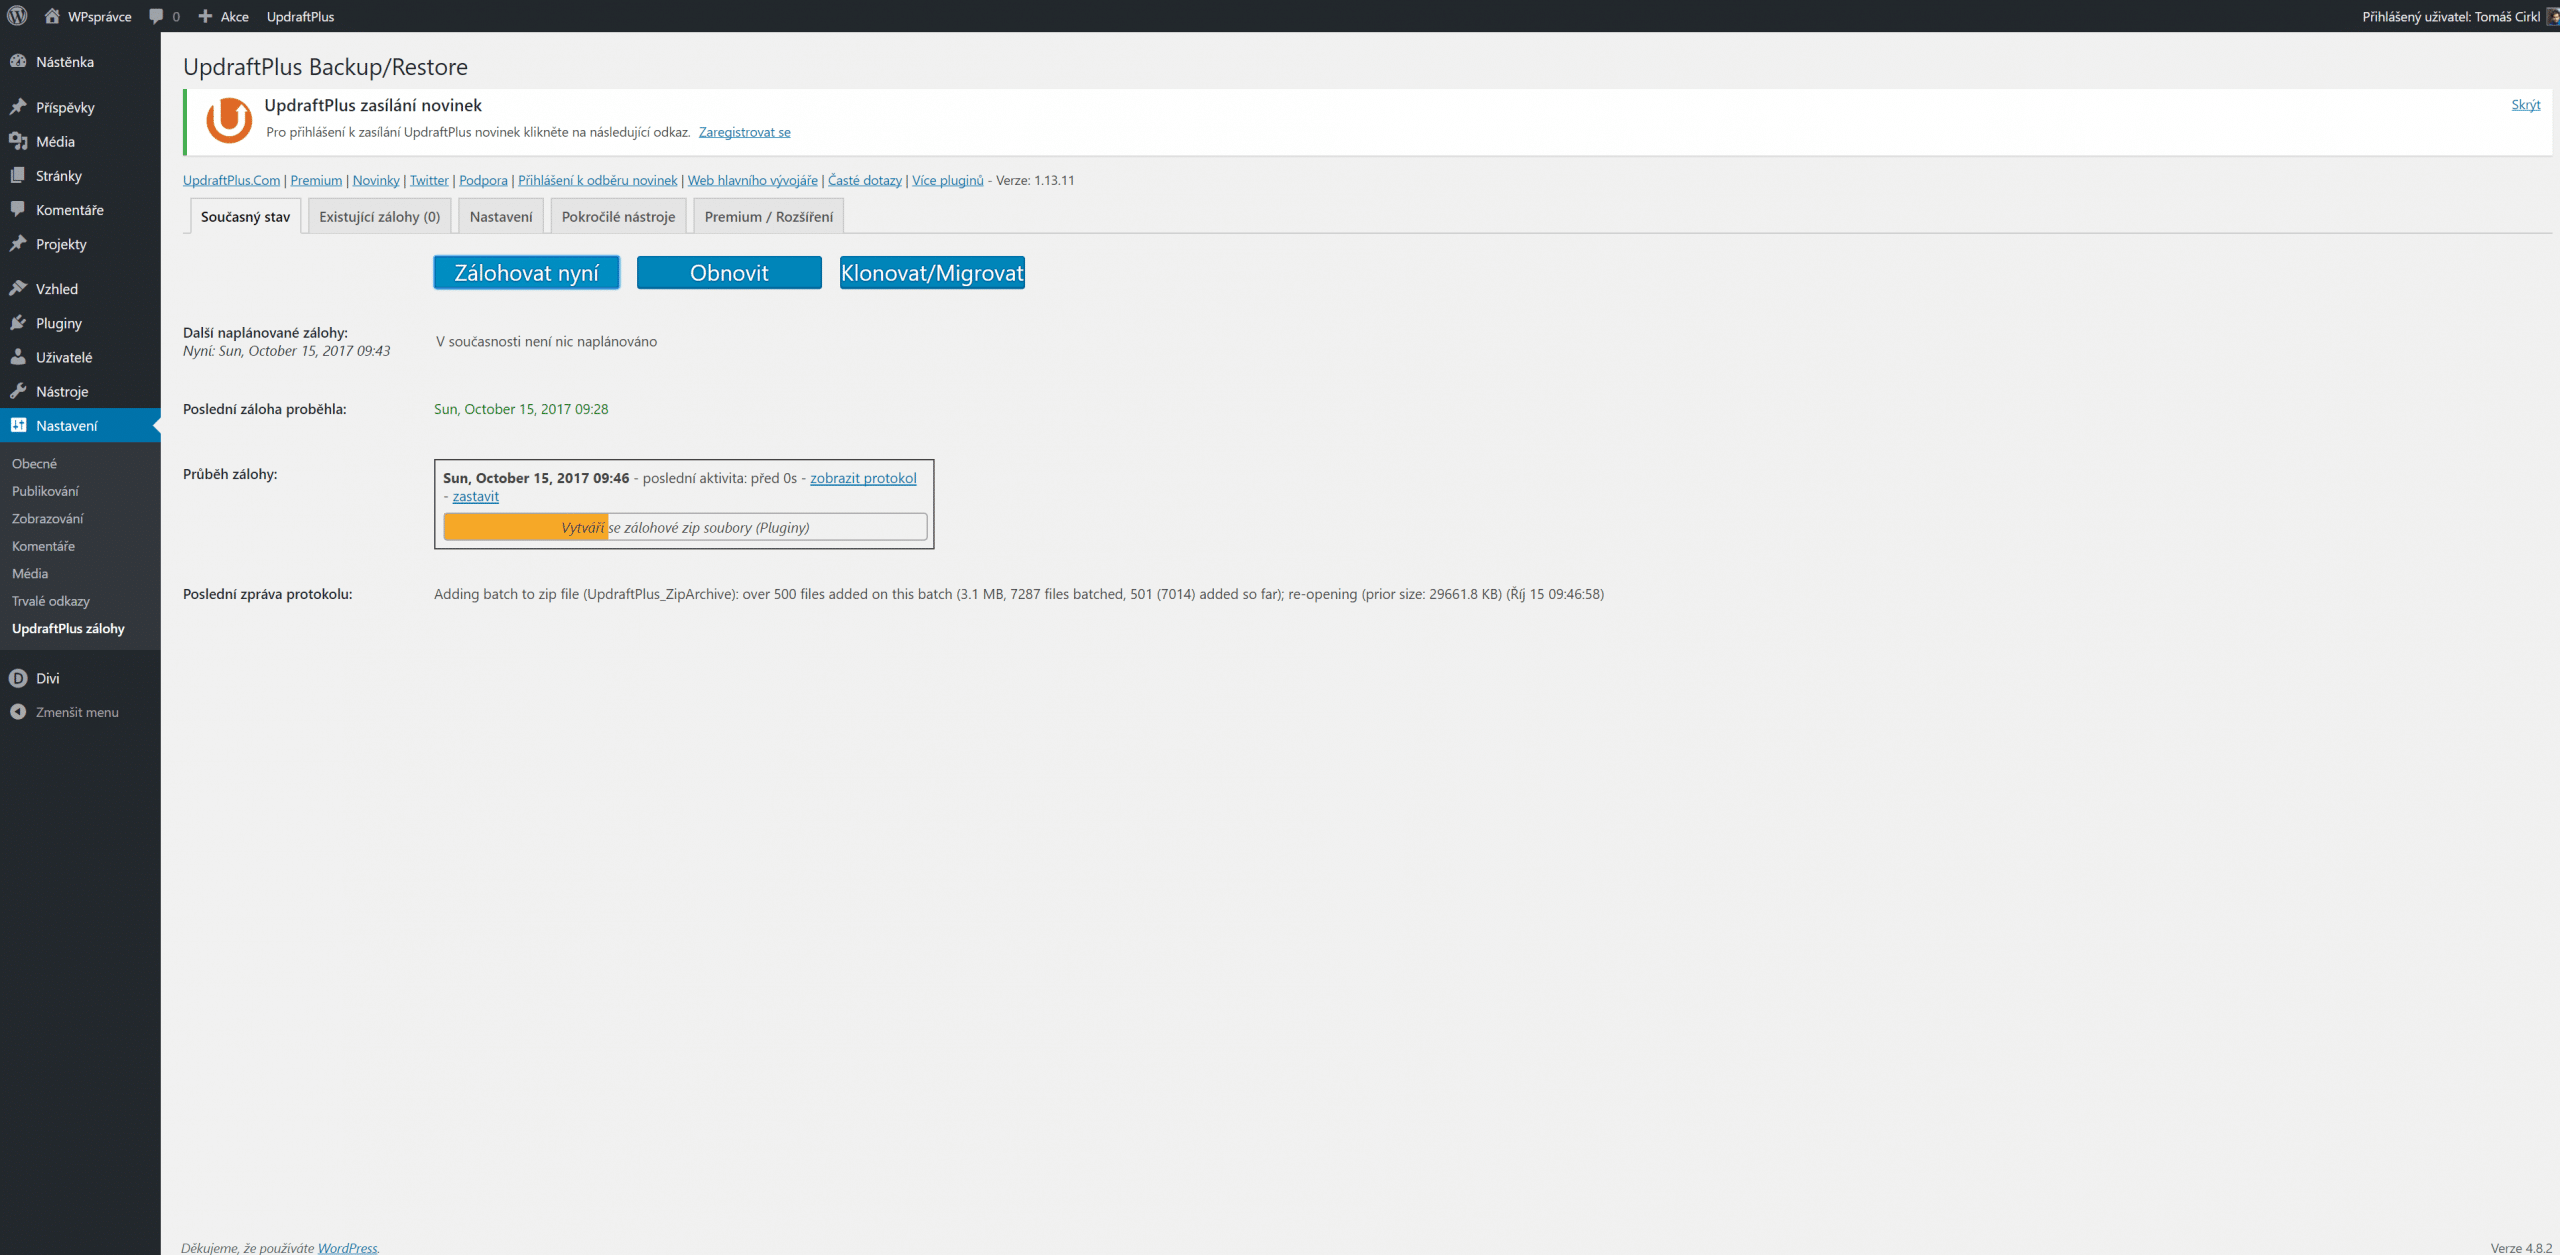Image resolution: width=2560 pixels, height=1255 pixels.
Task: Open the comments bubble icon in admin bar
Action: [156, 16]
